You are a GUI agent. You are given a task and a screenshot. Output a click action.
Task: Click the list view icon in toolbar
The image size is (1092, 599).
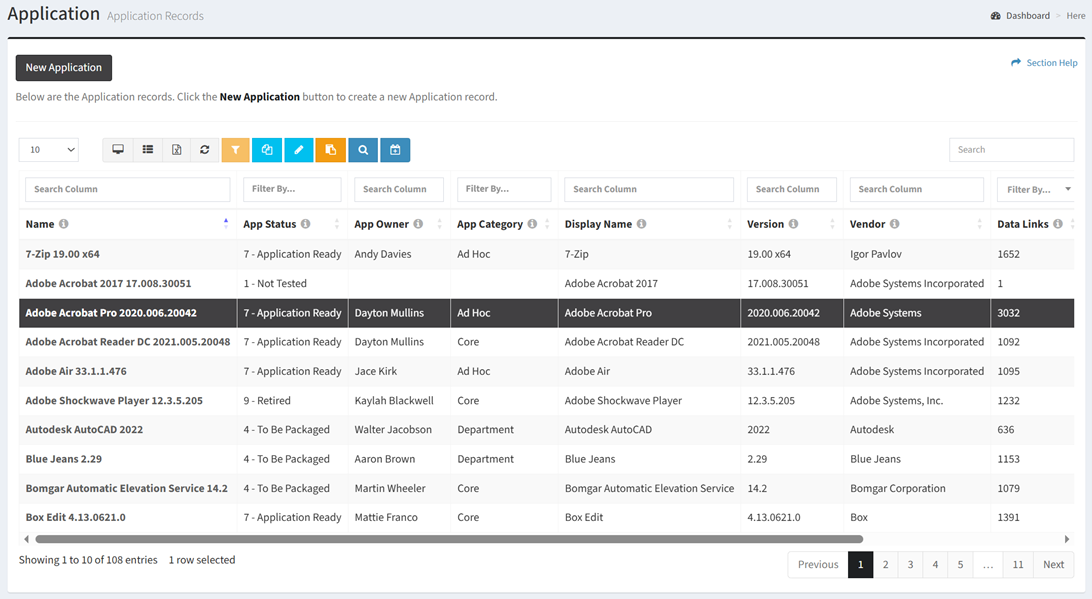coord(147,150)
